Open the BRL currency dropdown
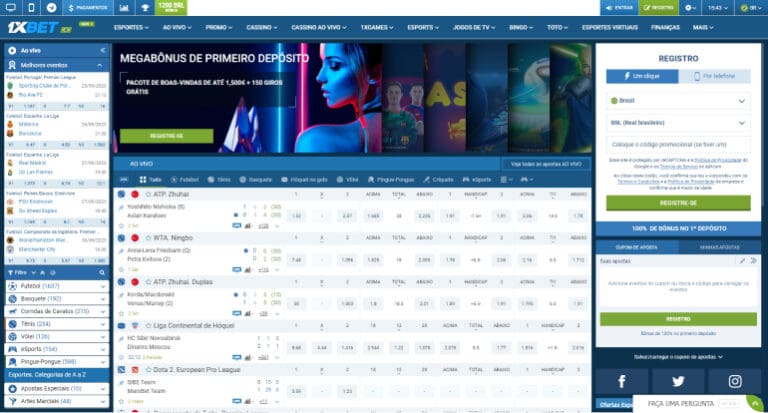Image resolution: width=768 pixels, height=413 pixels. 678,123
